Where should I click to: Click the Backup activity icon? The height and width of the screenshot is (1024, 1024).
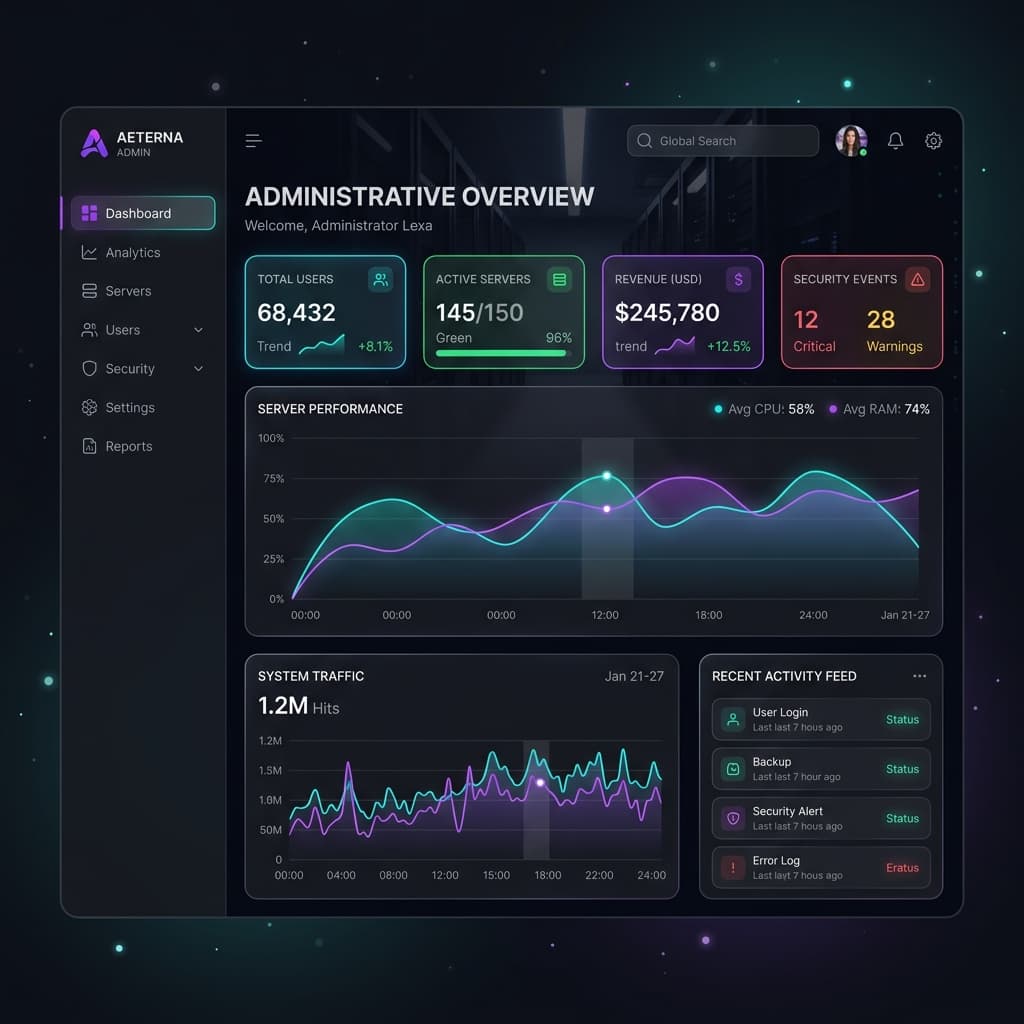(733, 769)
